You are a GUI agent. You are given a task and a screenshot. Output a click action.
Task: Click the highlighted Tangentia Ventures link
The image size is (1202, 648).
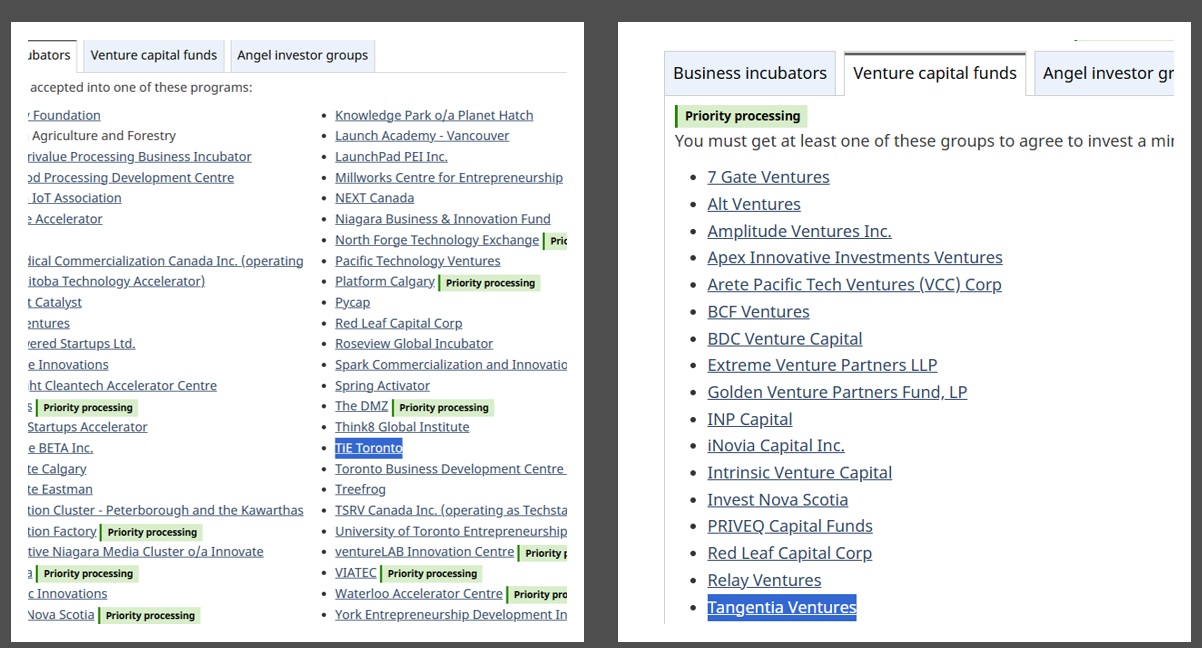point(781,607)
